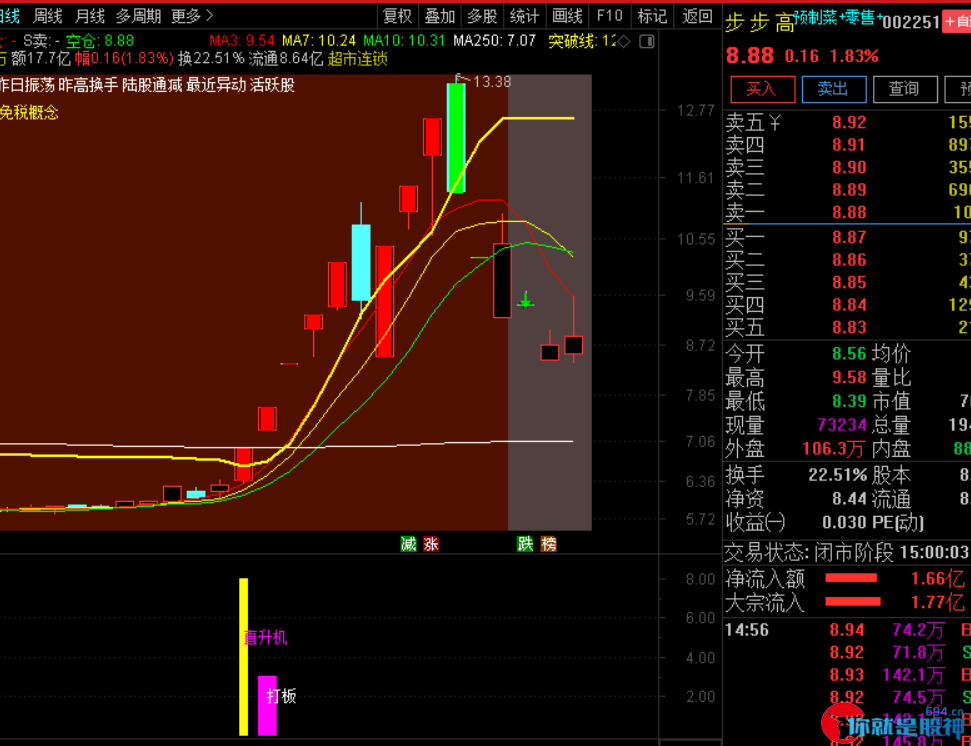Click the 大宗流入 value 1.77亿
Screen dimensions: 971x746
[x=937, y=602]
